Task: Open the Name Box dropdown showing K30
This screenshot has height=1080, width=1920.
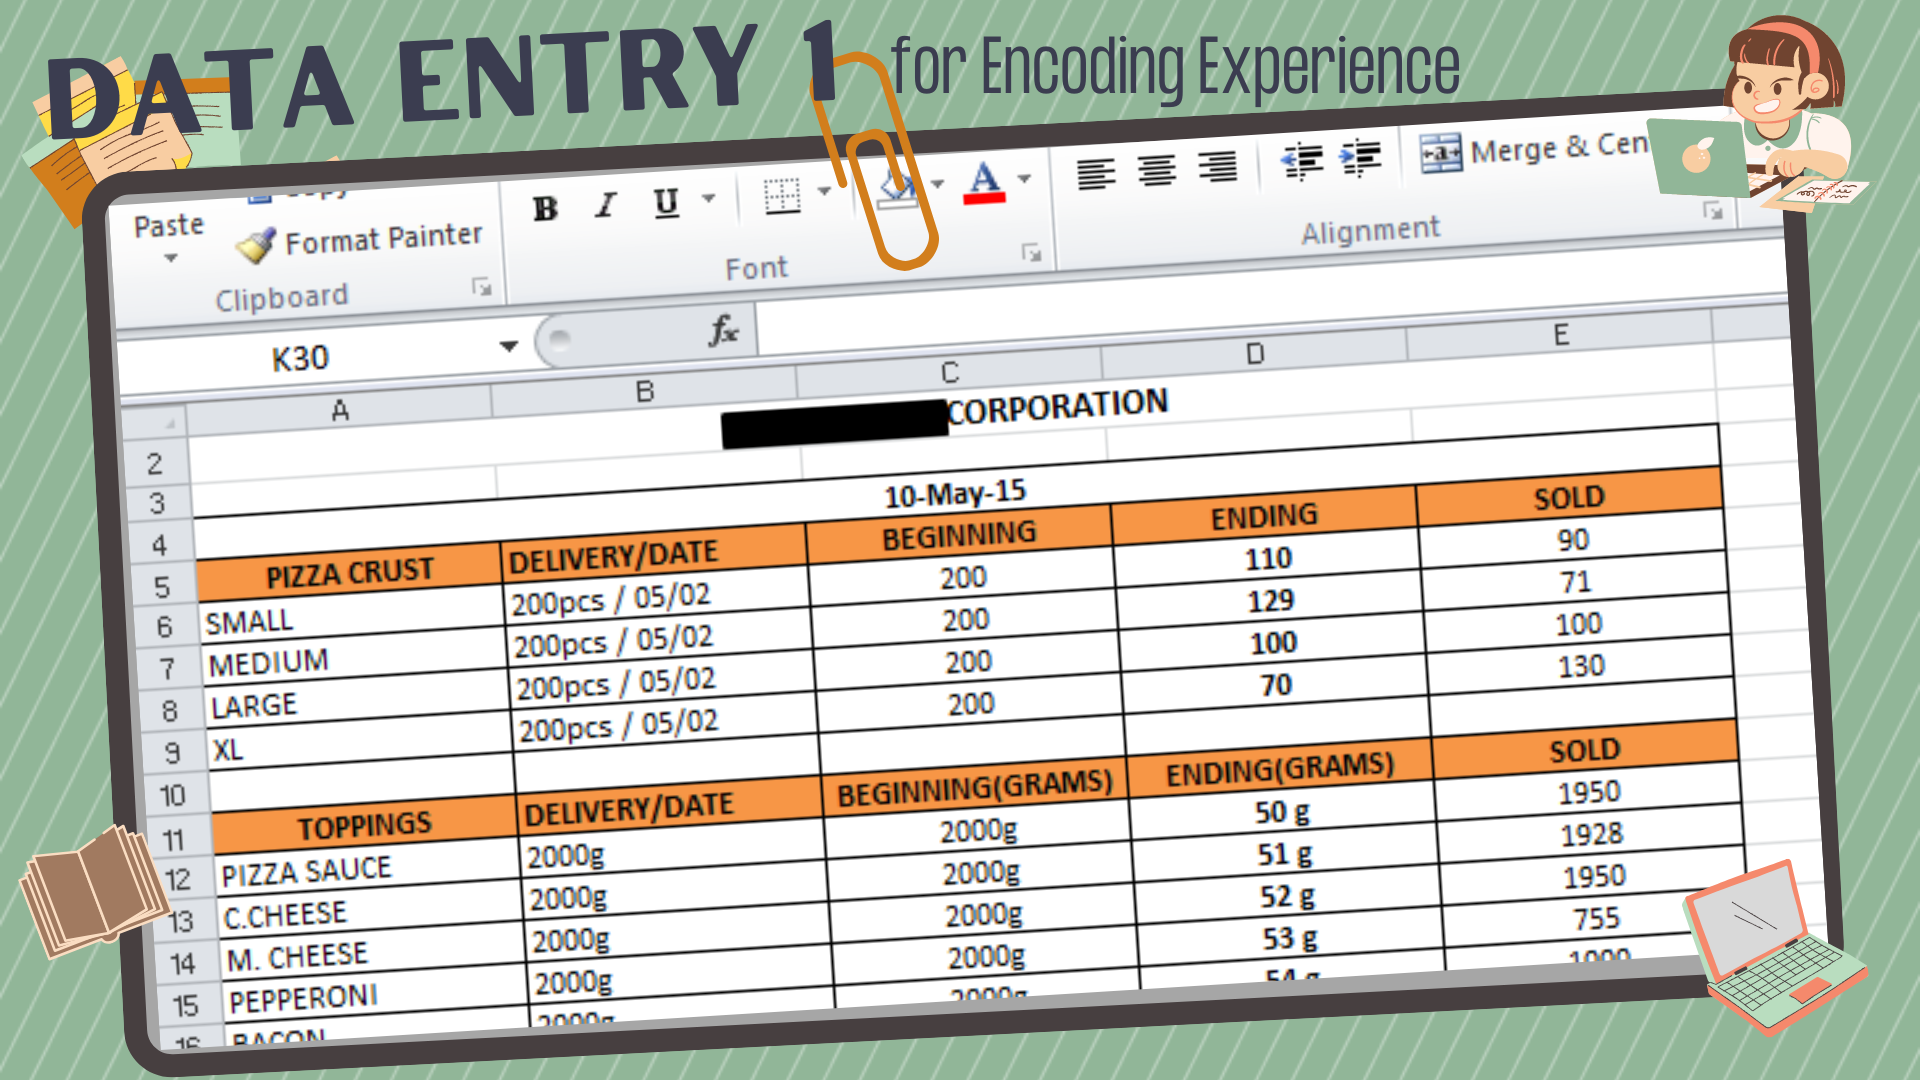Action: tap(509, 346)
